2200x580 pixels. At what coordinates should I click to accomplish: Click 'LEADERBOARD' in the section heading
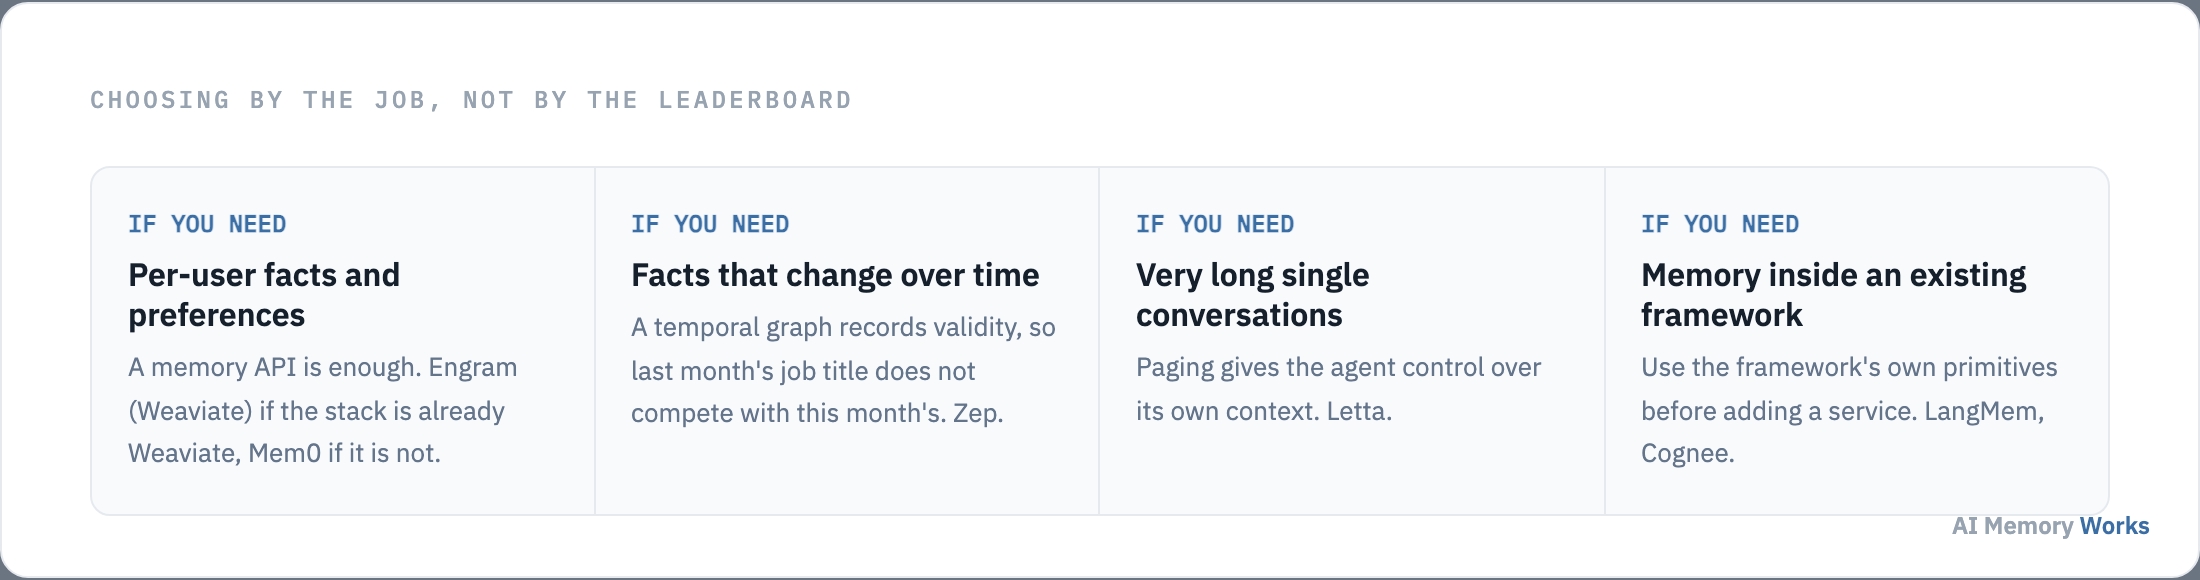[x=755, y=100]
